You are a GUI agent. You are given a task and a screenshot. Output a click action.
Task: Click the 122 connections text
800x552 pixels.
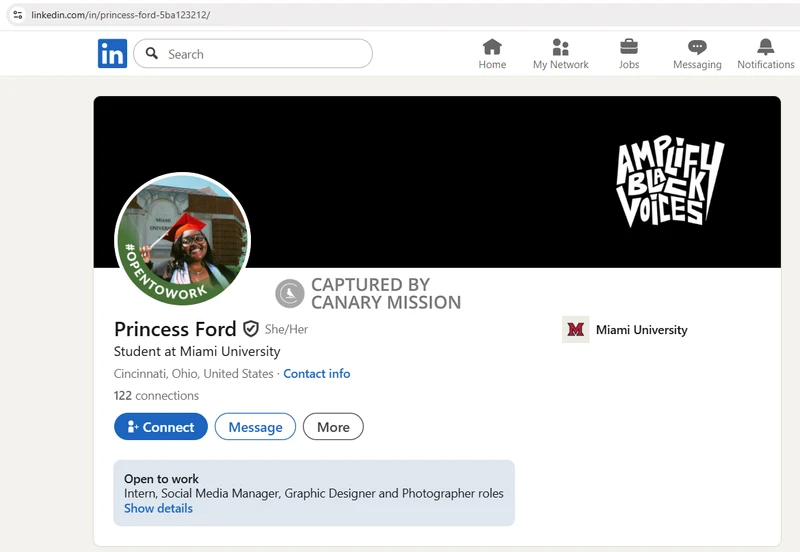(x=156, y=396)
